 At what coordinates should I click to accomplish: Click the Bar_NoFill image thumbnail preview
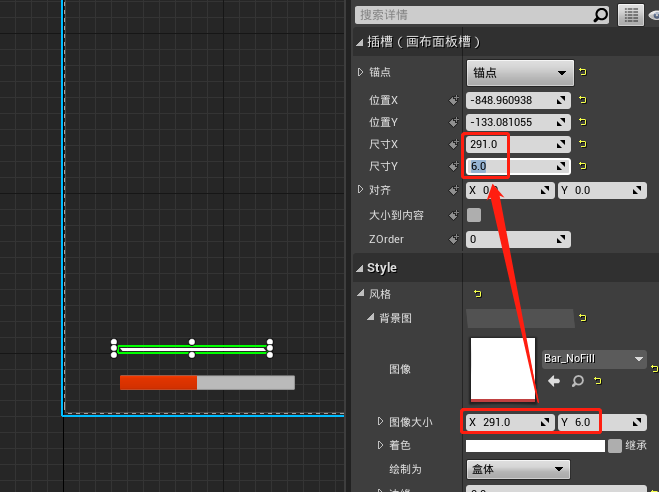click(x=503, y=370)
